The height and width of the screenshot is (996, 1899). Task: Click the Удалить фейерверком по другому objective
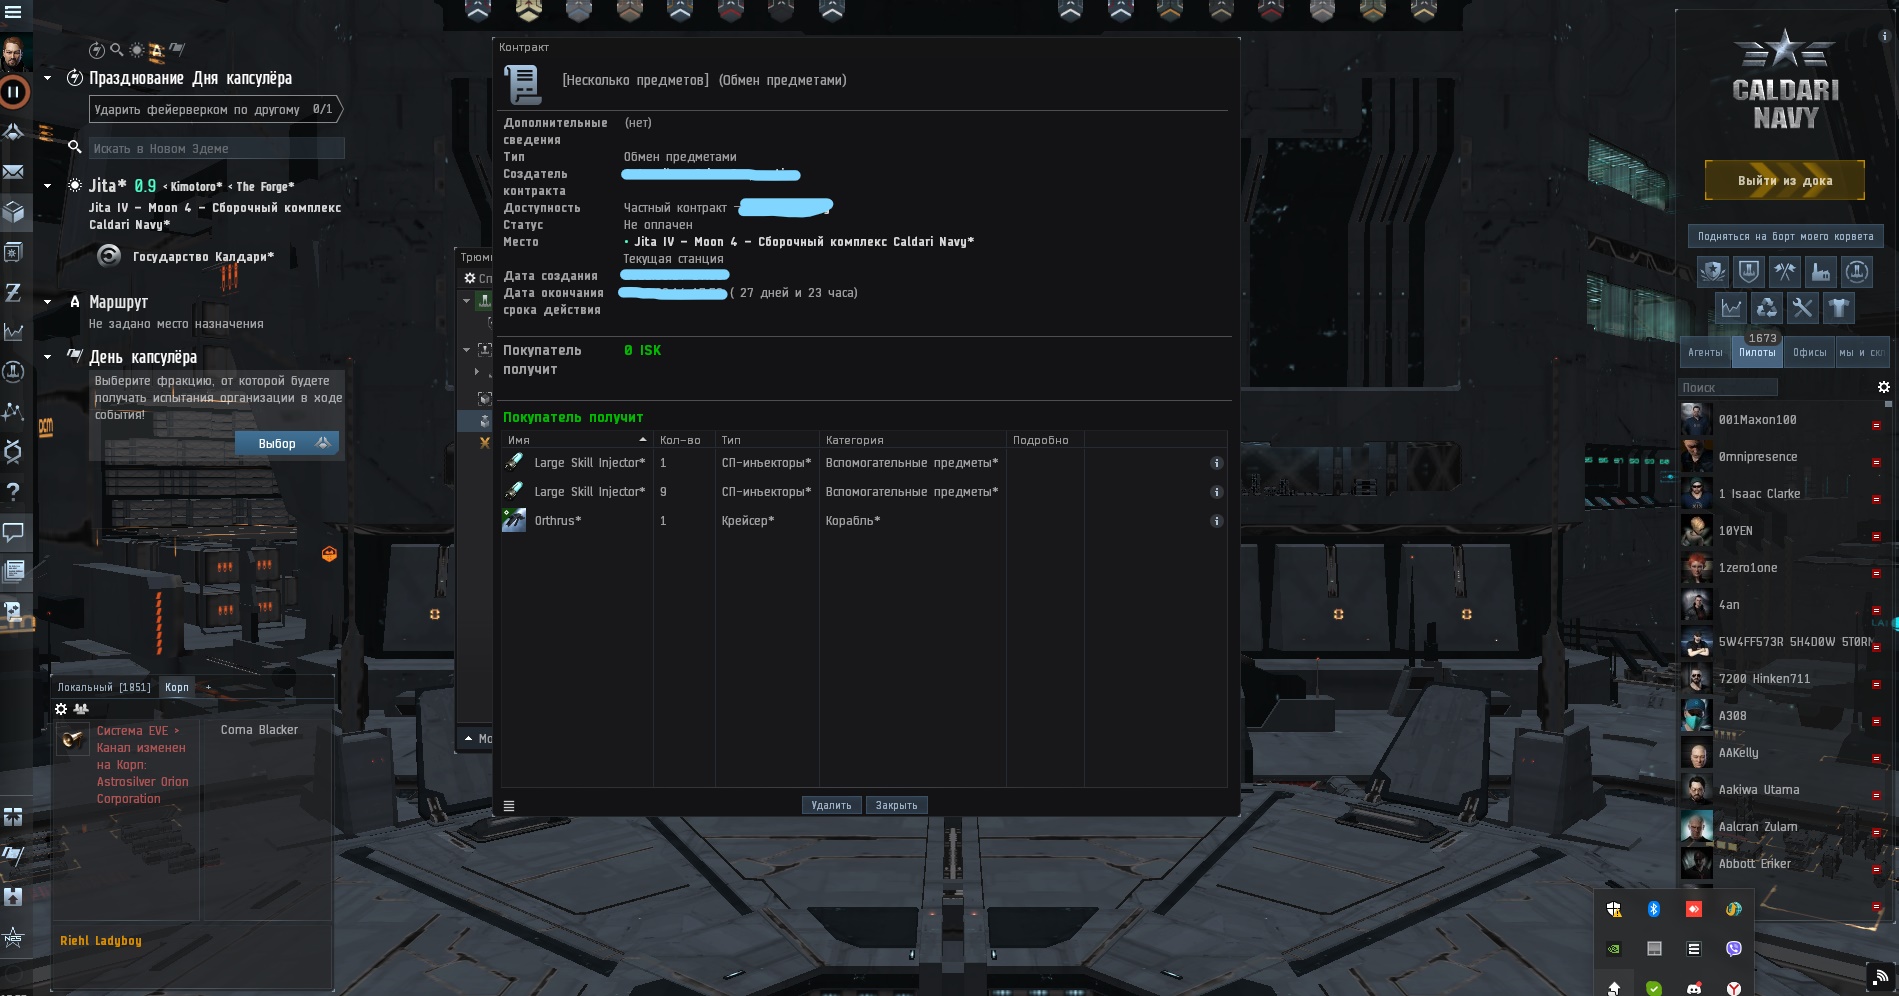(x=217, y=109)
